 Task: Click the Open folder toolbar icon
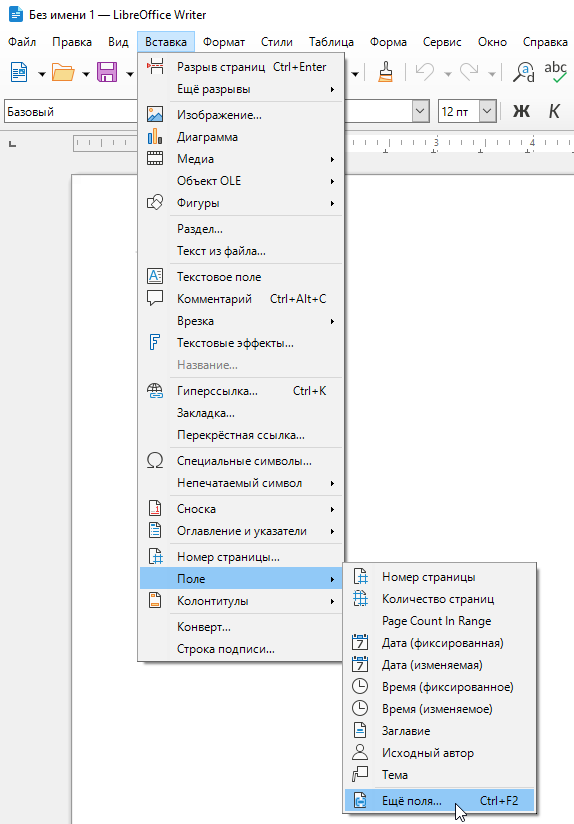pos(63,72)
